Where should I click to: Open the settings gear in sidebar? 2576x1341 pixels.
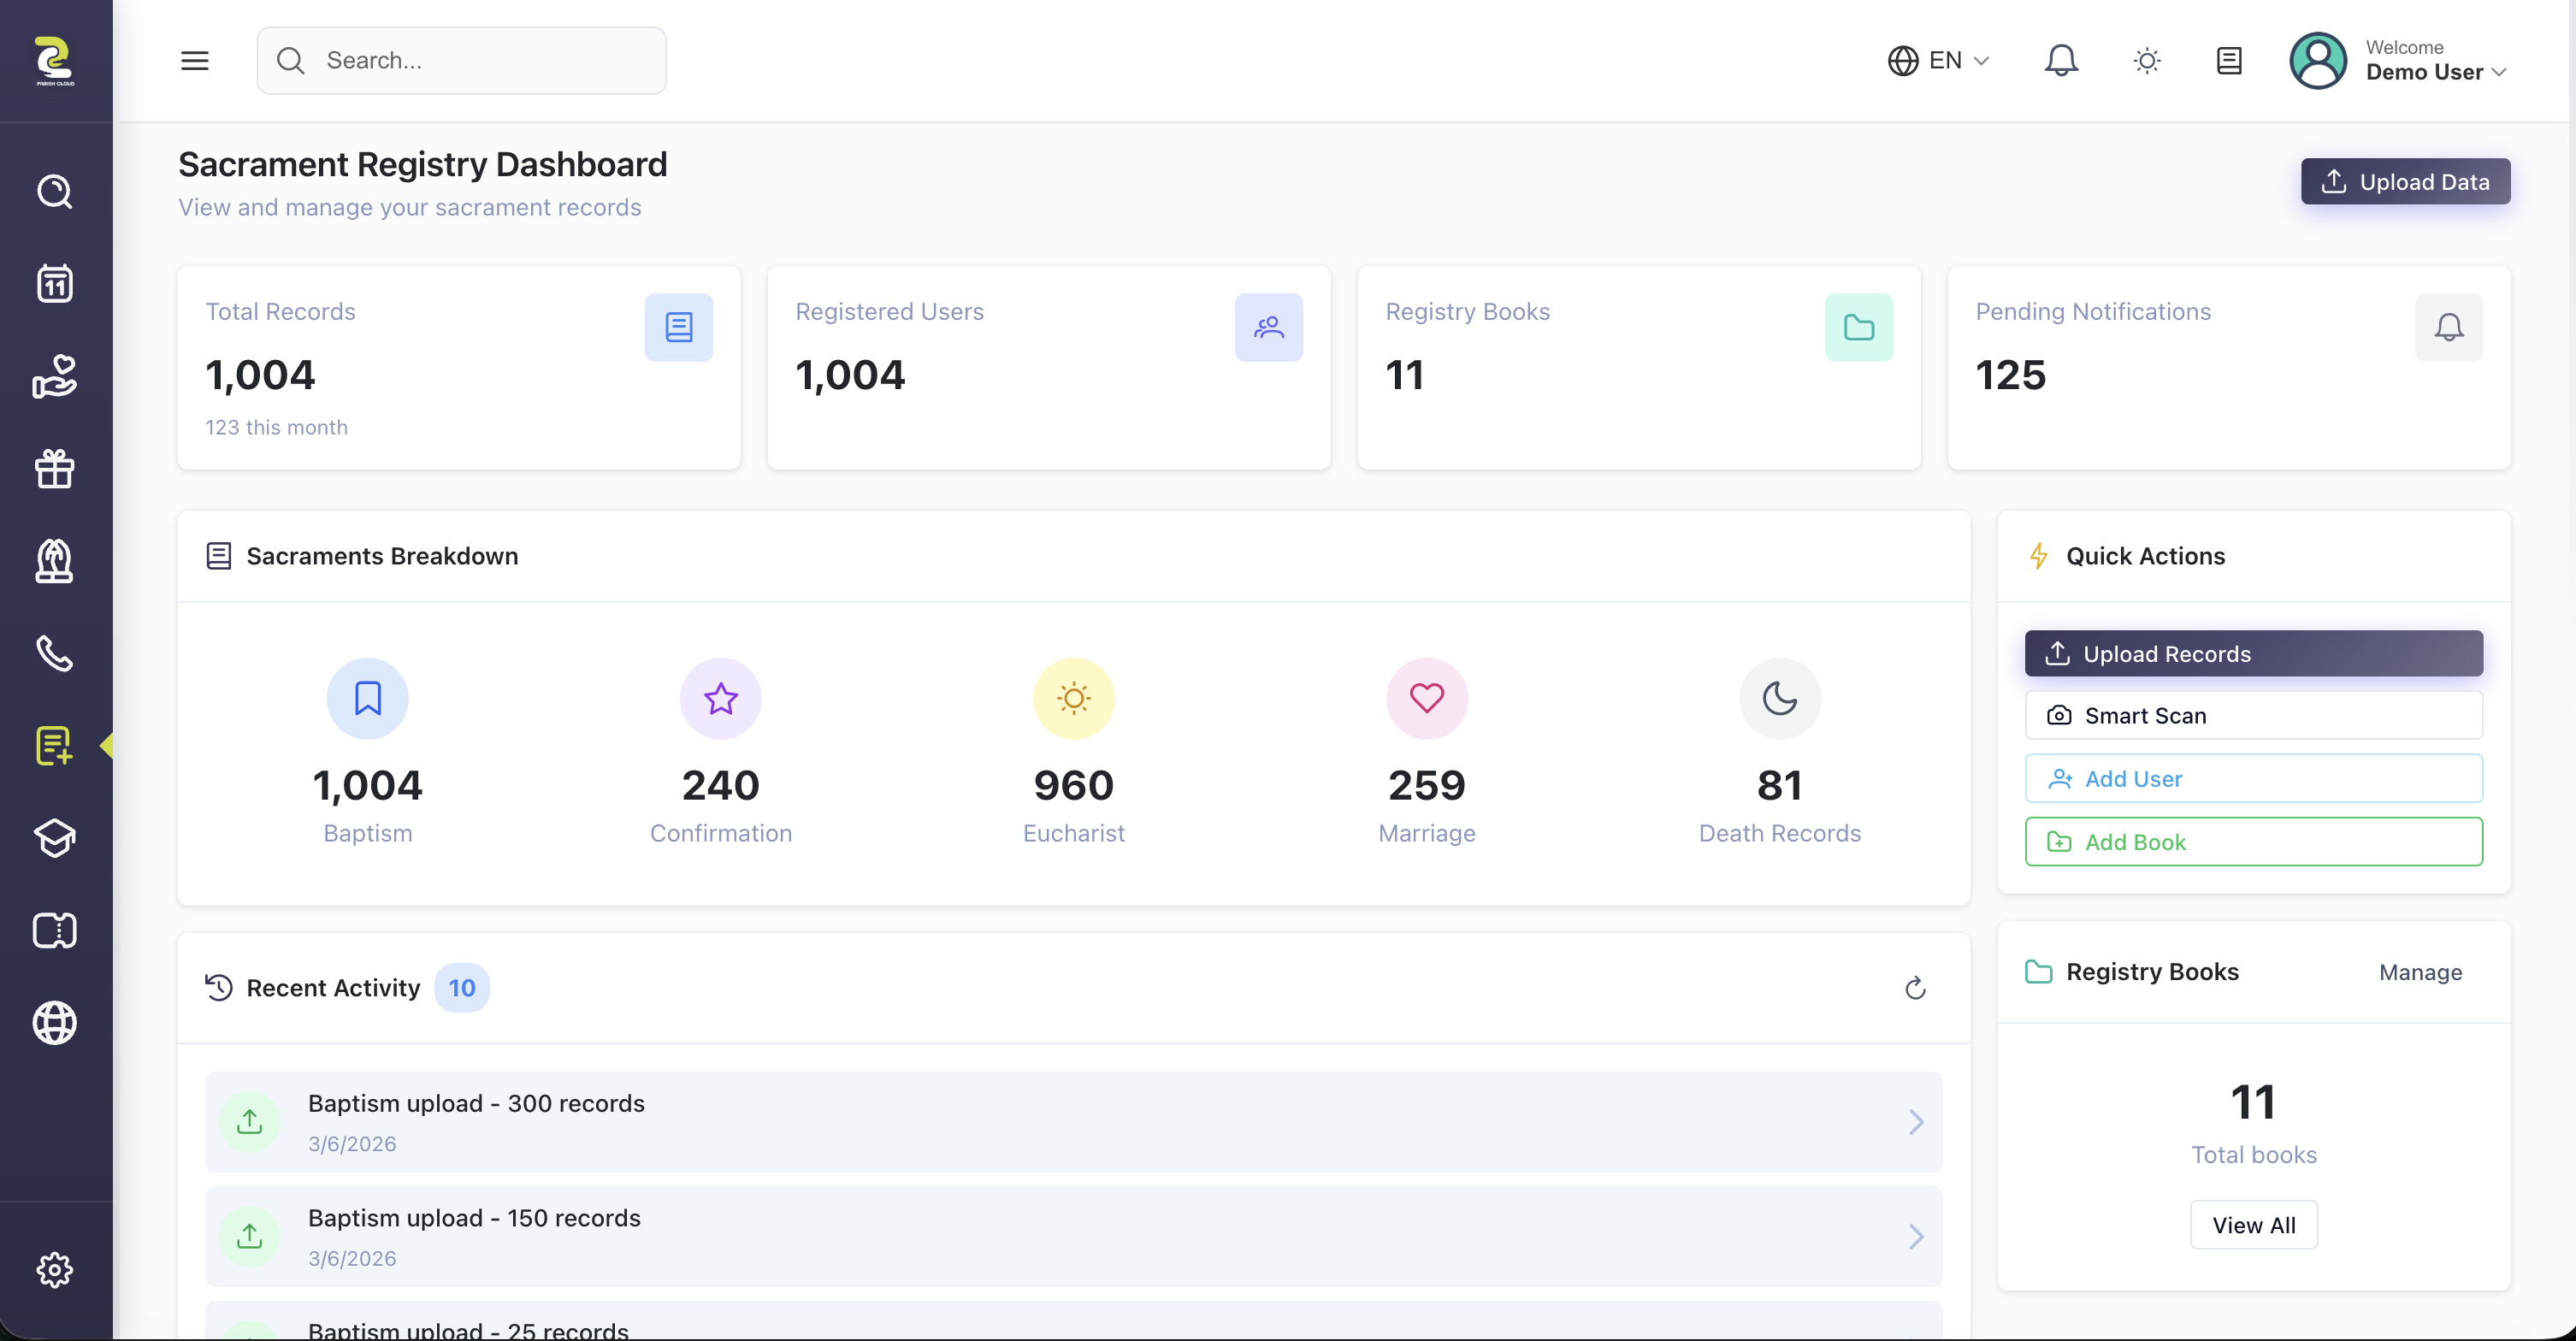click(55, 1270)
